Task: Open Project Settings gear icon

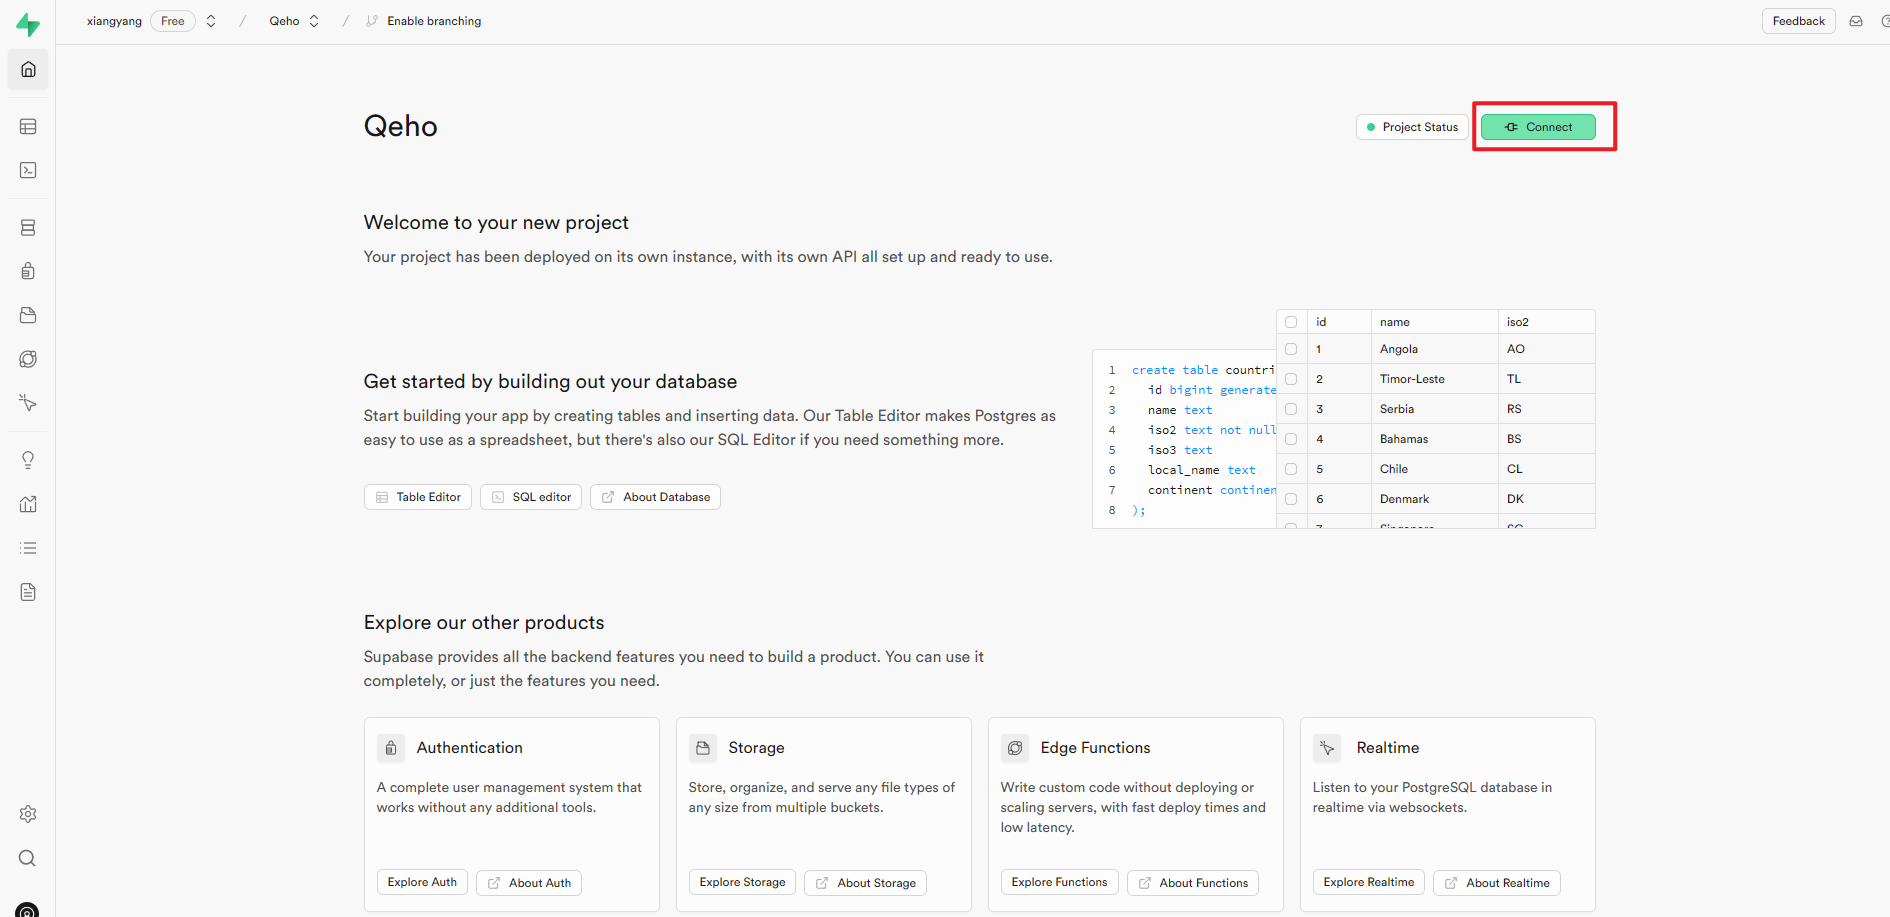Action: pyautogui.click(x=28, y=814)
